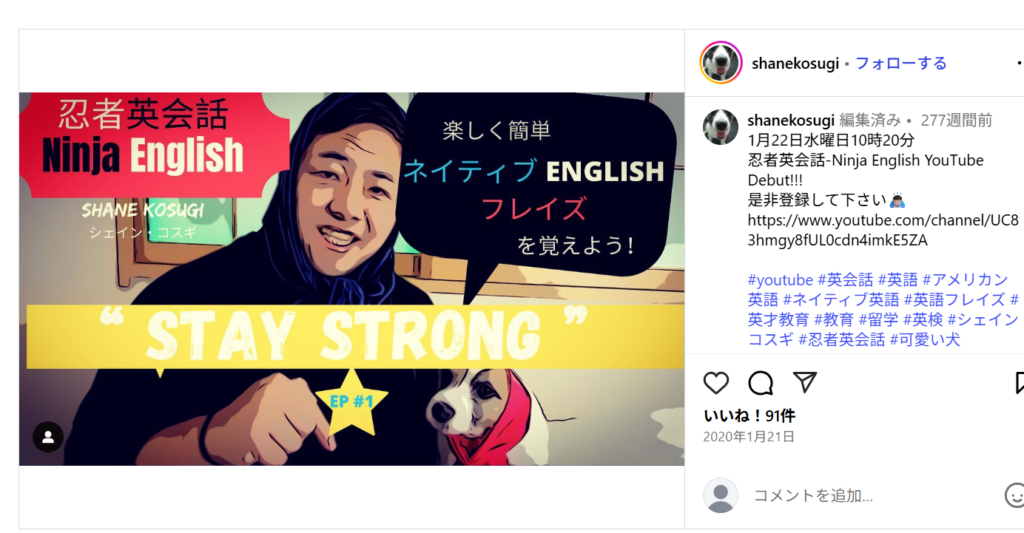Click the Ninja English post image
Image resolution: width=1024 pixels, height=533 pixels.
(351, 279)
